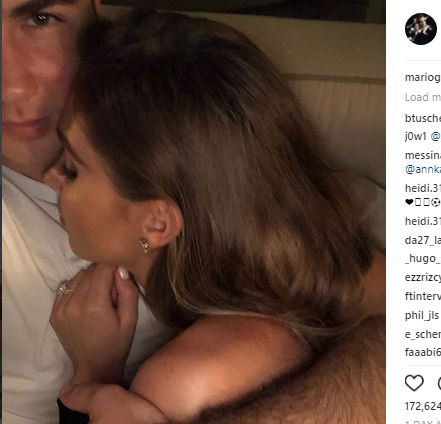Visit phil_jls commenter profile
Image resolution: width=441 pixels, height=424 pixels.
point(422,315)
